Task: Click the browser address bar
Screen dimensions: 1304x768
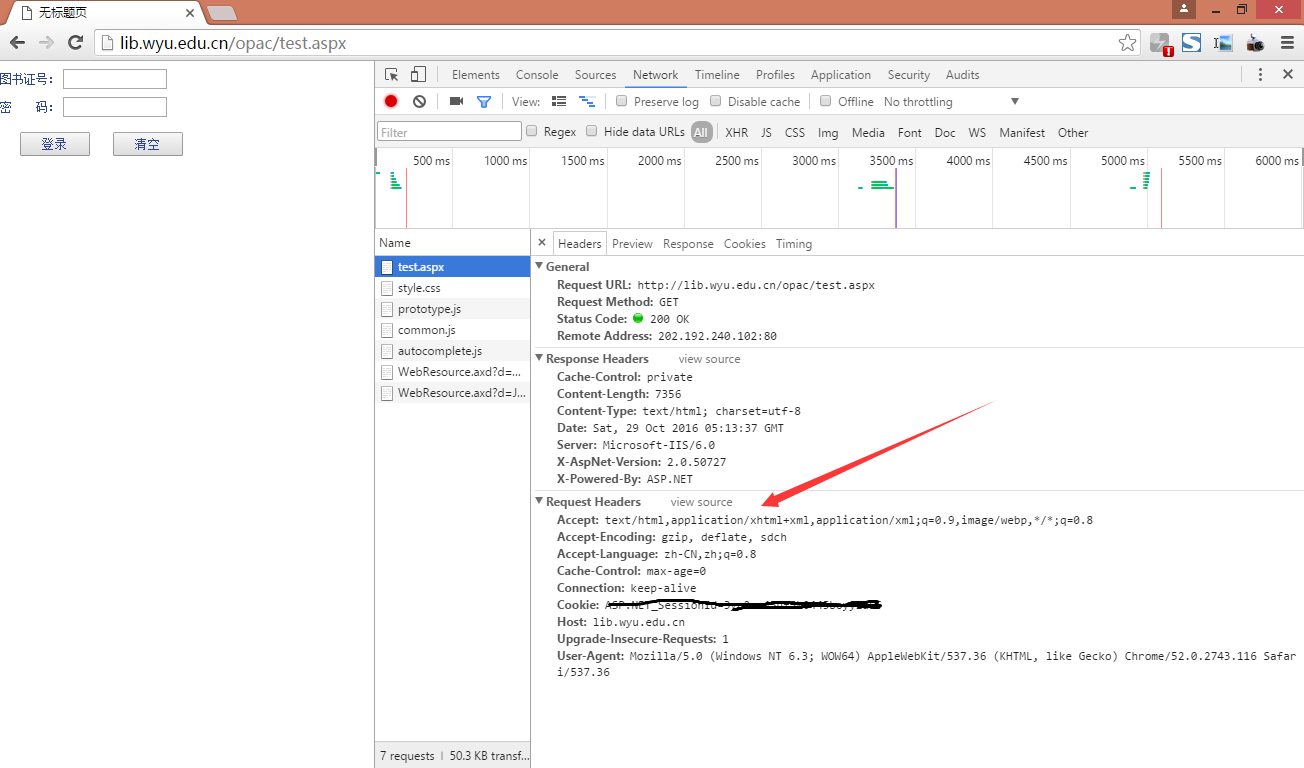Action: (615, 43)
